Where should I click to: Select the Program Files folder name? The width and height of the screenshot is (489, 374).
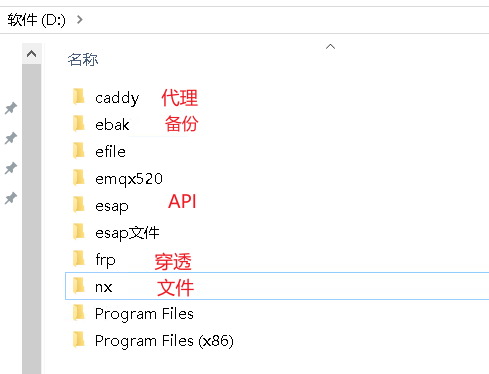(144, 314)
